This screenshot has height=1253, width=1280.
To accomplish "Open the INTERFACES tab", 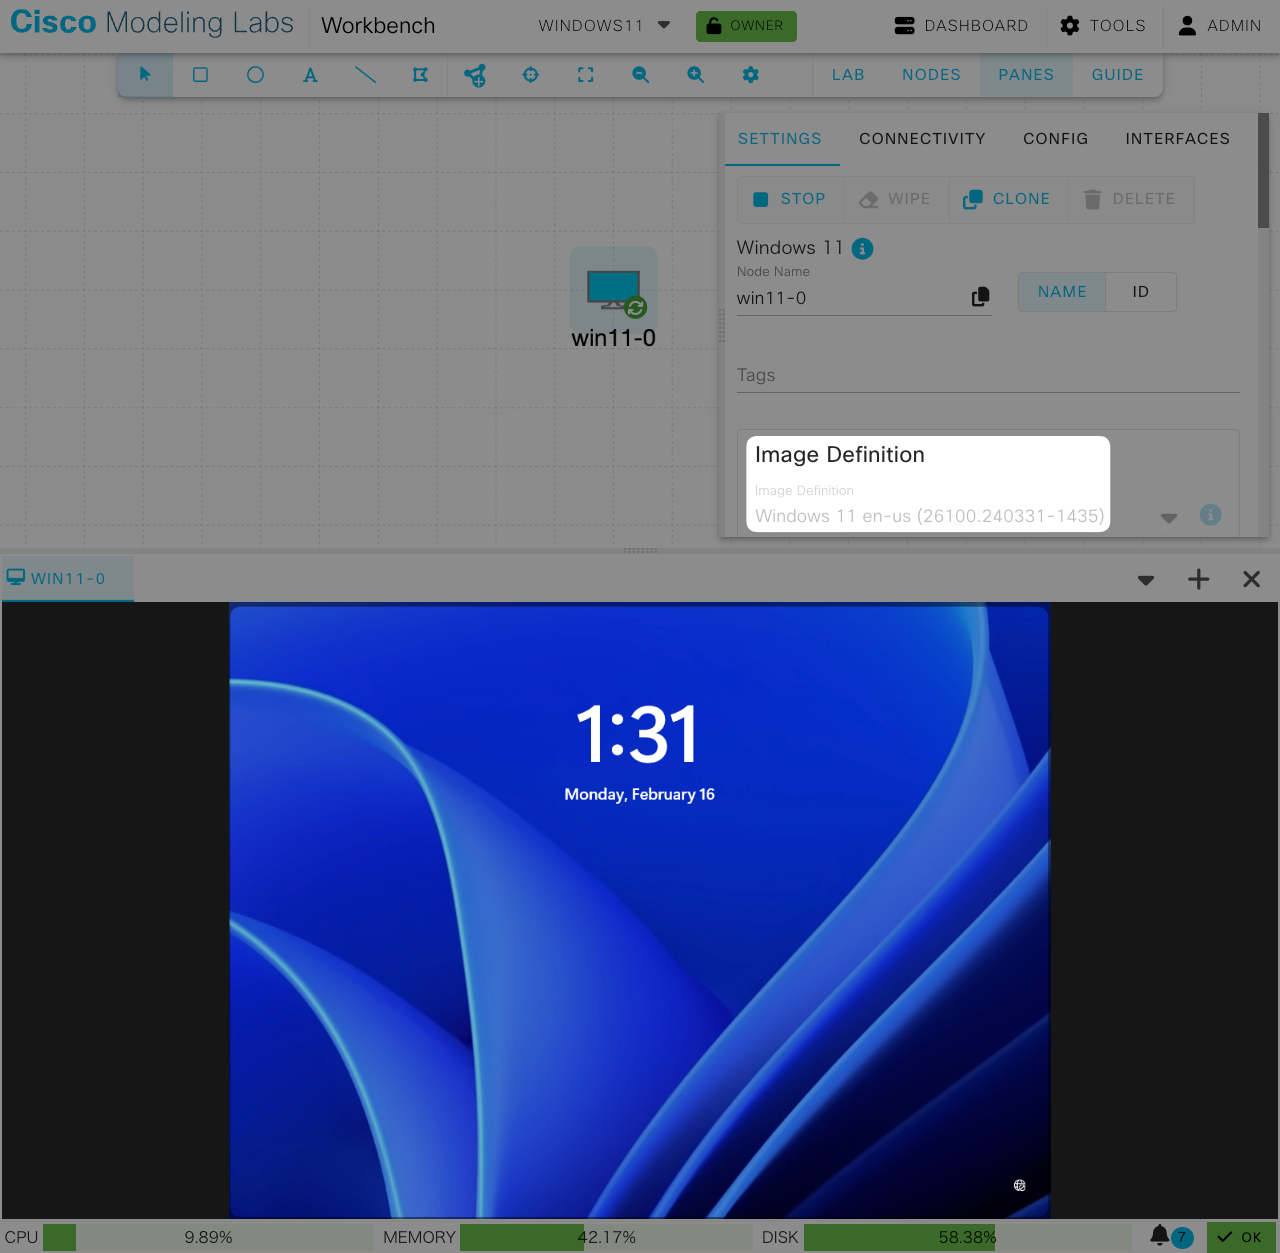I will 1177,139.
